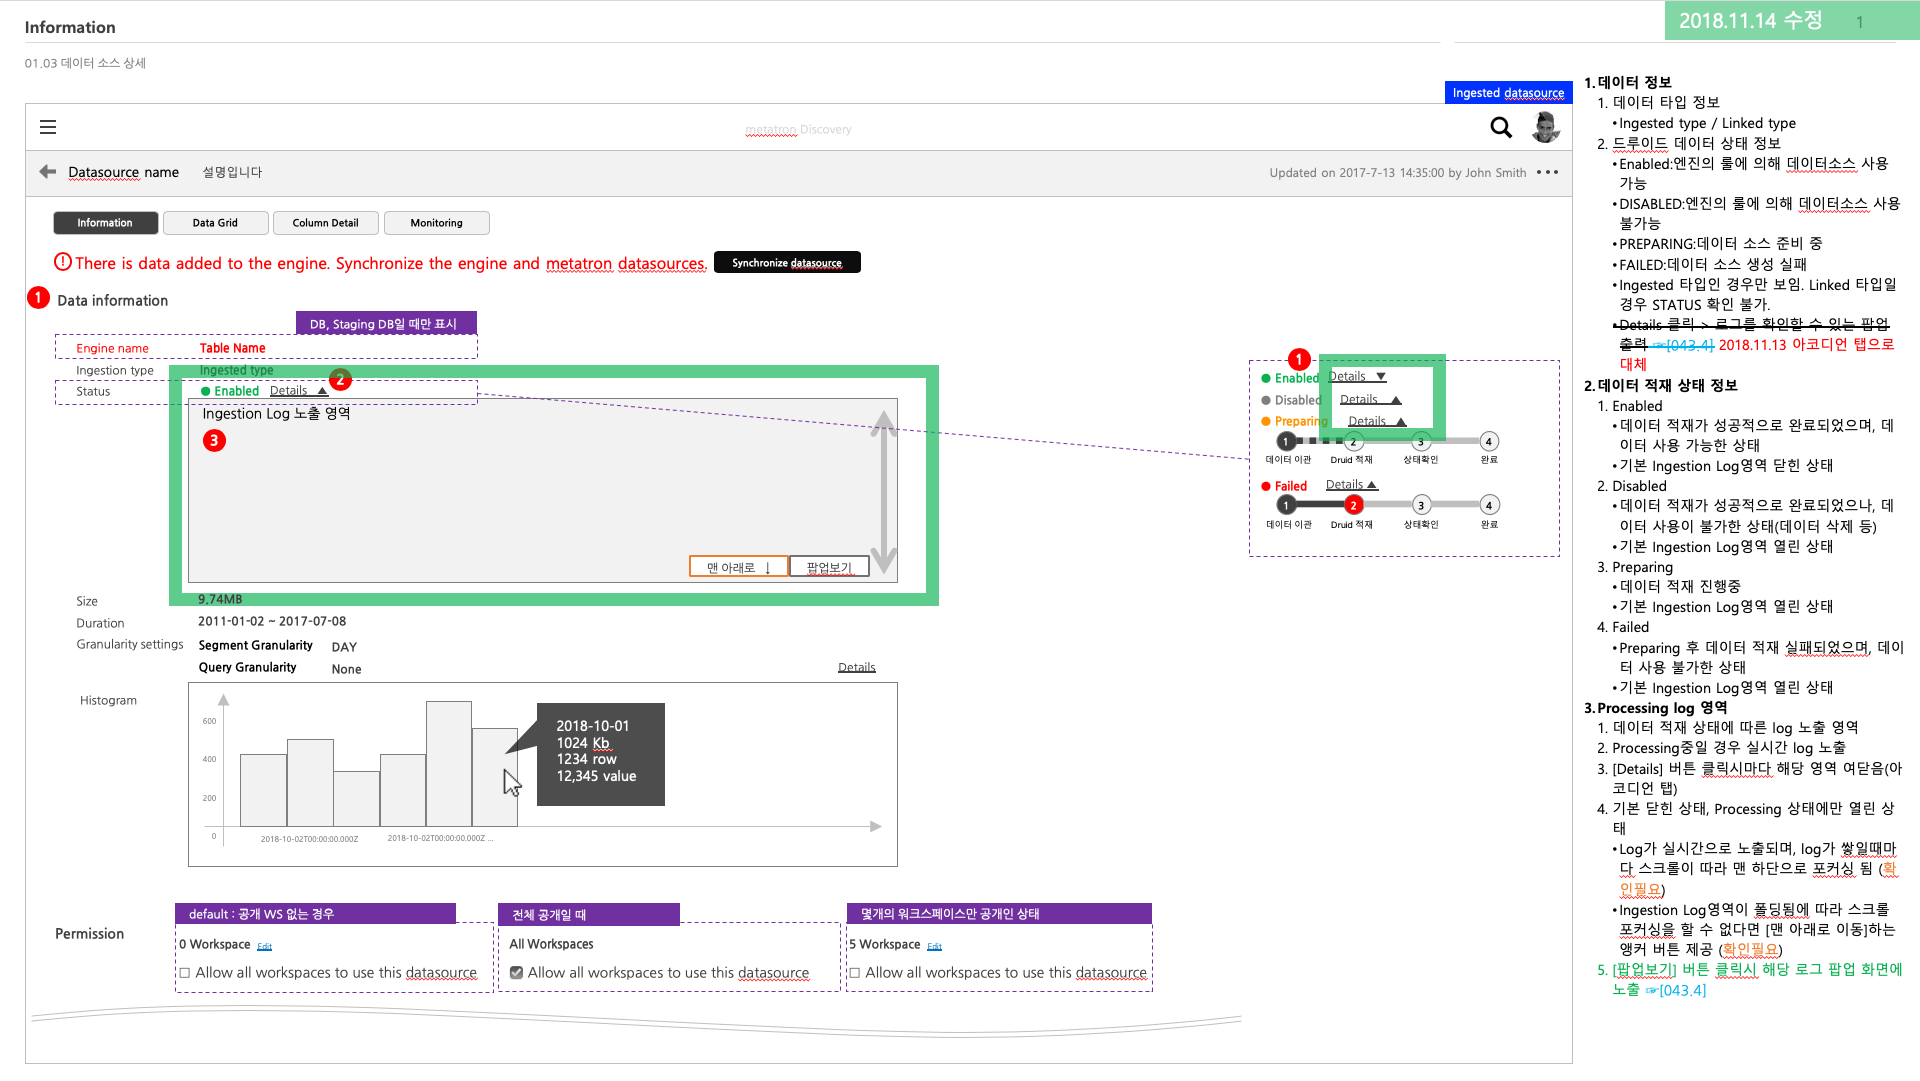Click the green Enabled dot in Status row
Image resolution: width=1920 pixels, height=1081 pixels.
coord(206,391)
